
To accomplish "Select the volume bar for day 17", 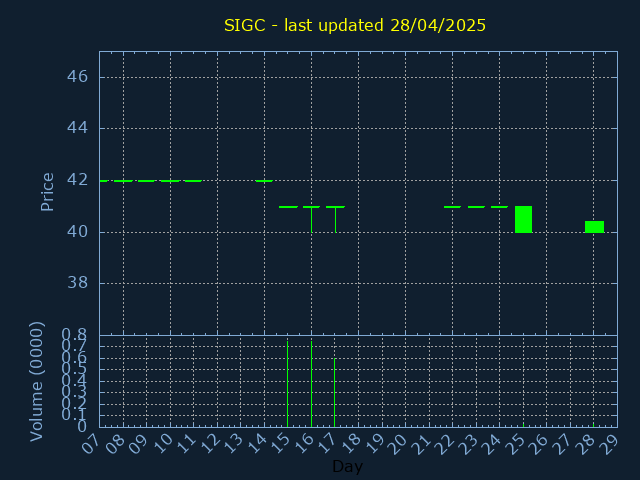I will 334,393.
